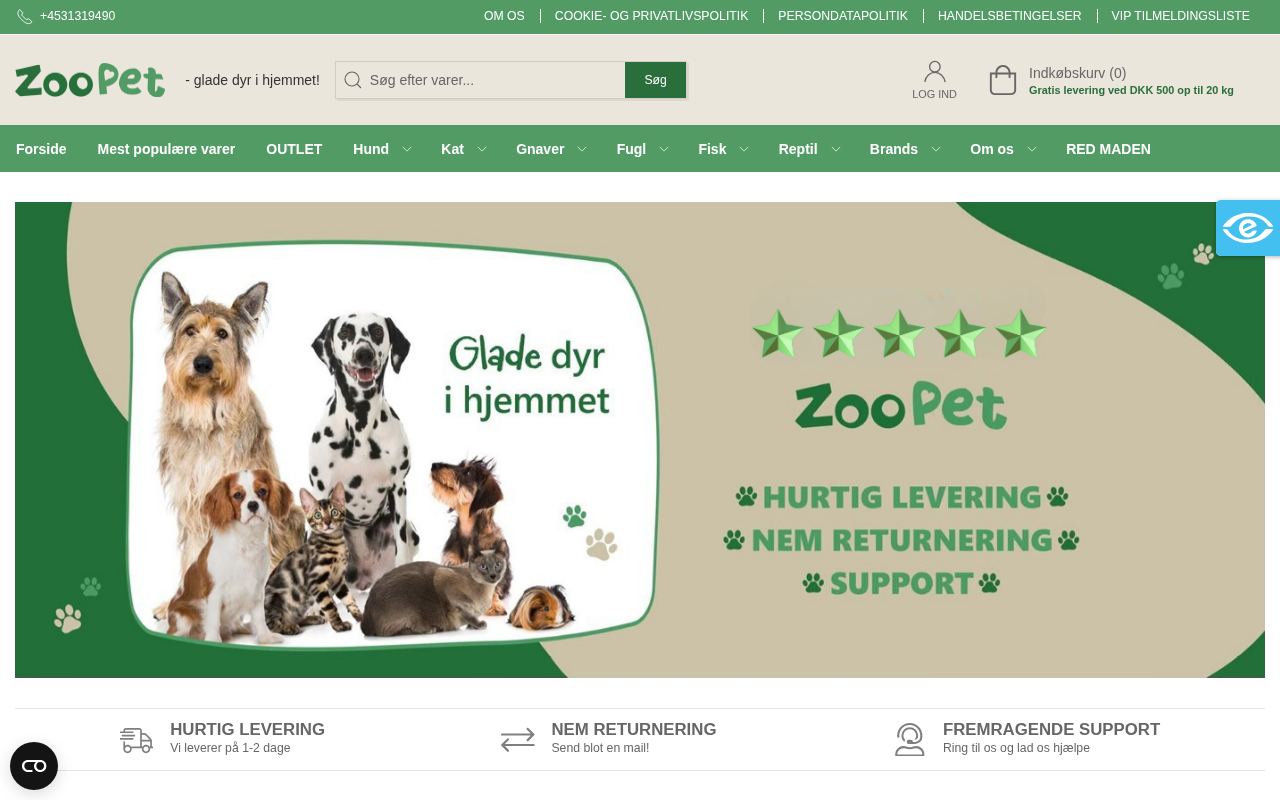Image resolution: width=1280 pixels, height=800 pixels.
Task: Open the VIP TILMELDINGSLISTE link
Action: coord(1181,16)
